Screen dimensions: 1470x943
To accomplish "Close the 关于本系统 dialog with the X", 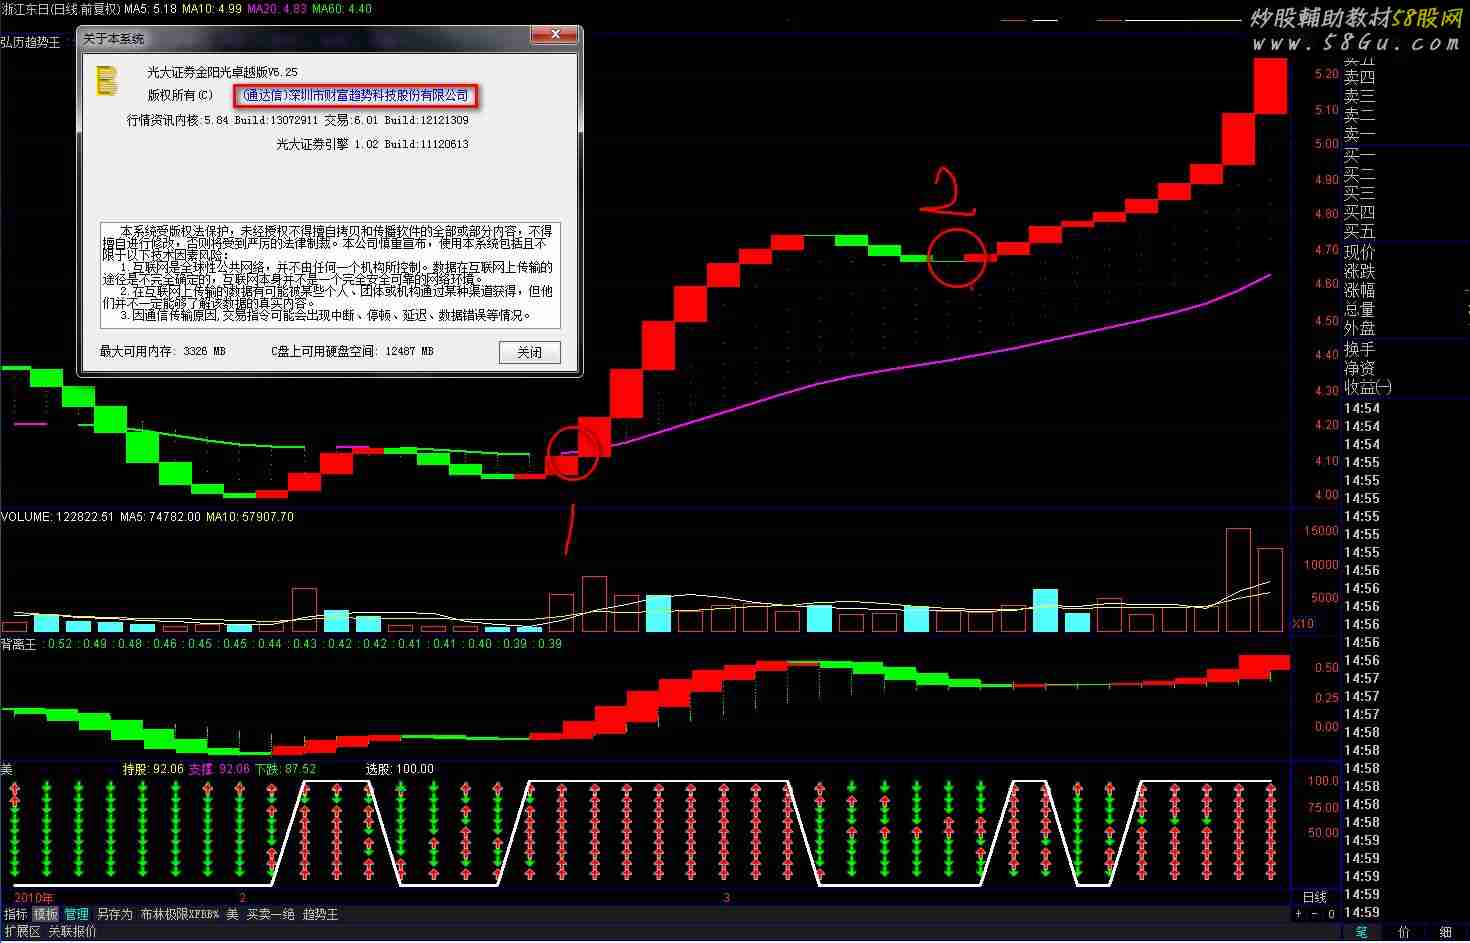I will pos(554,37).
